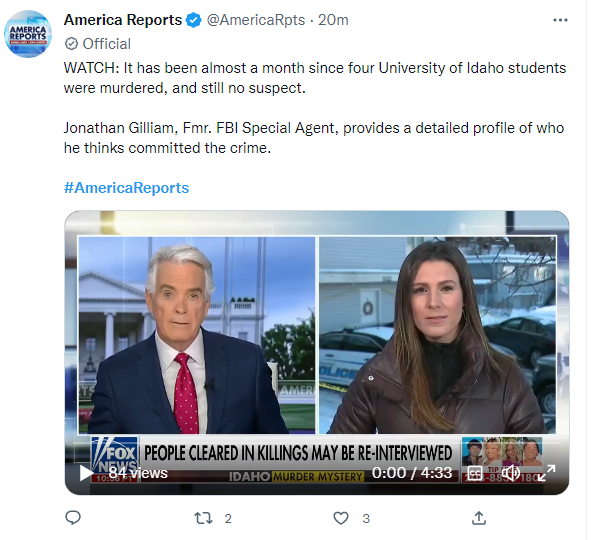This screenshot has width=593, height=540.
Task: Open the three-dot more options menu
Action: 560,20
